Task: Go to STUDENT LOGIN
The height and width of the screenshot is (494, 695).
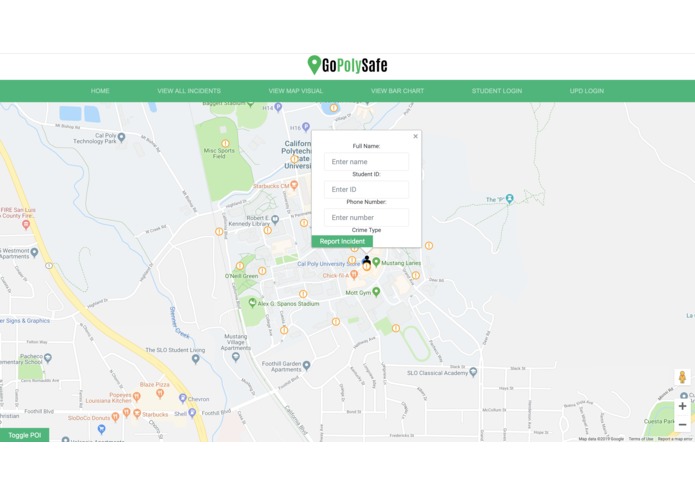Action: (497, 91)
